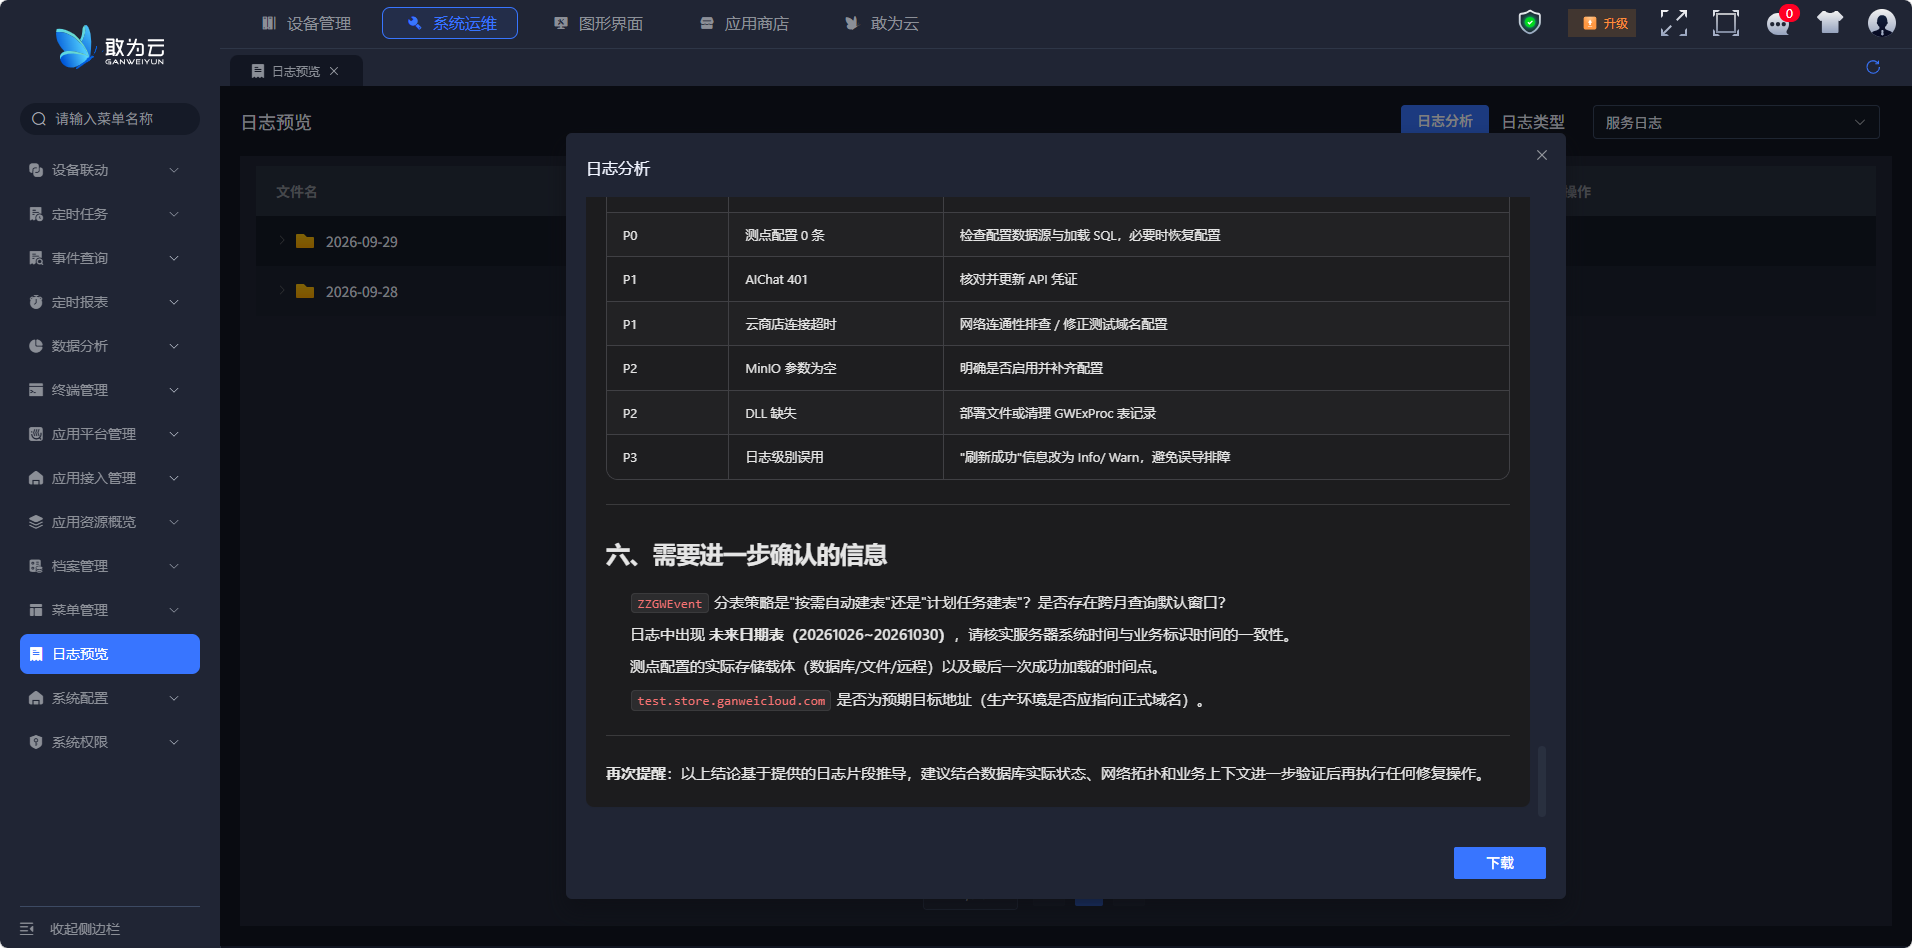Image resolution: width=1912 pixels, height=948 pixels.
Task: Click the 下载 download button
Action: (x=1500, y=863)
